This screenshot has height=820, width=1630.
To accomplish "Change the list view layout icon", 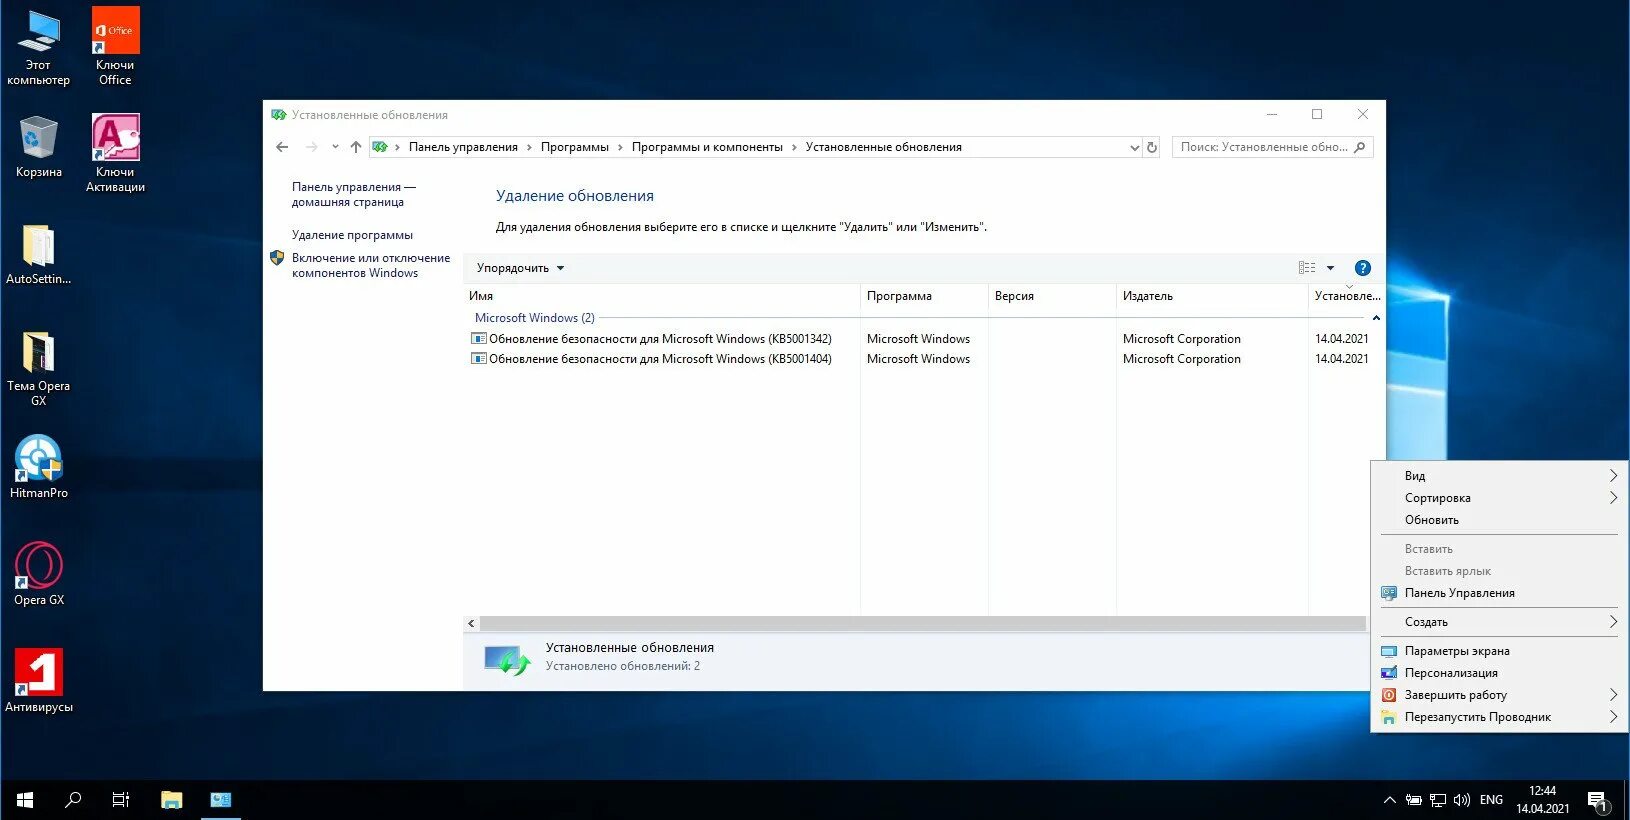I will [1306, 268].
